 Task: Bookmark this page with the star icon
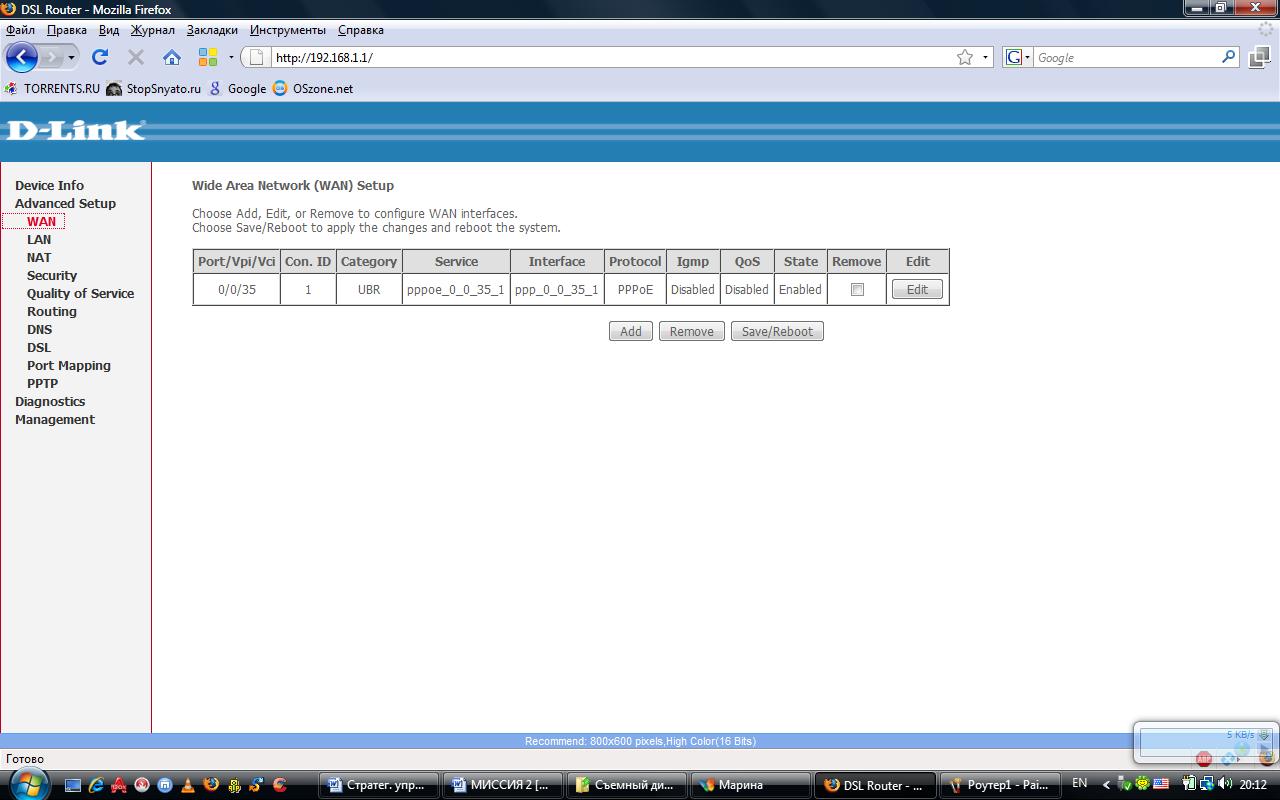965,57
